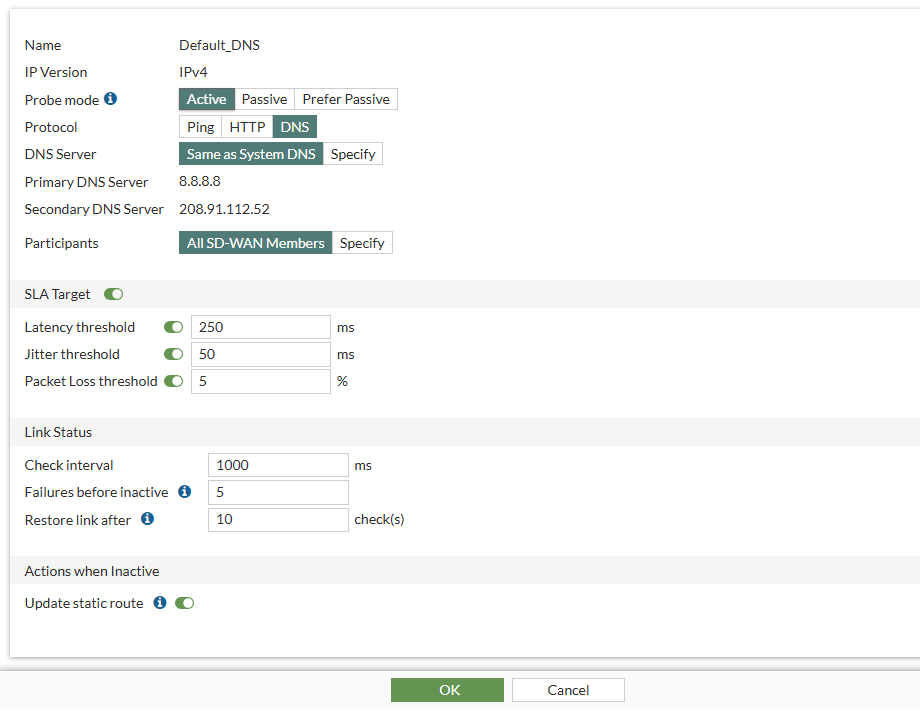Image resolution: width=920 pixels, height=727 pixels.
Task: Edit Failures before inactive field
Action: [x=278, y=492]
